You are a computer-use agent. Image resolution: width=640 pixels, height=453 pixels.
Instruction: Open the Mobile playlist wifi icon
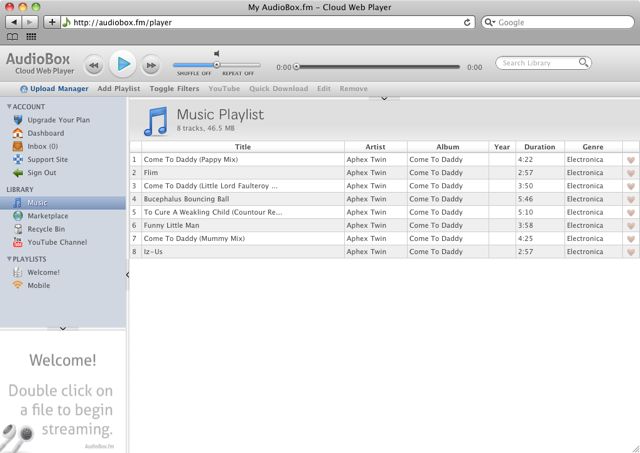click(18, 285)
